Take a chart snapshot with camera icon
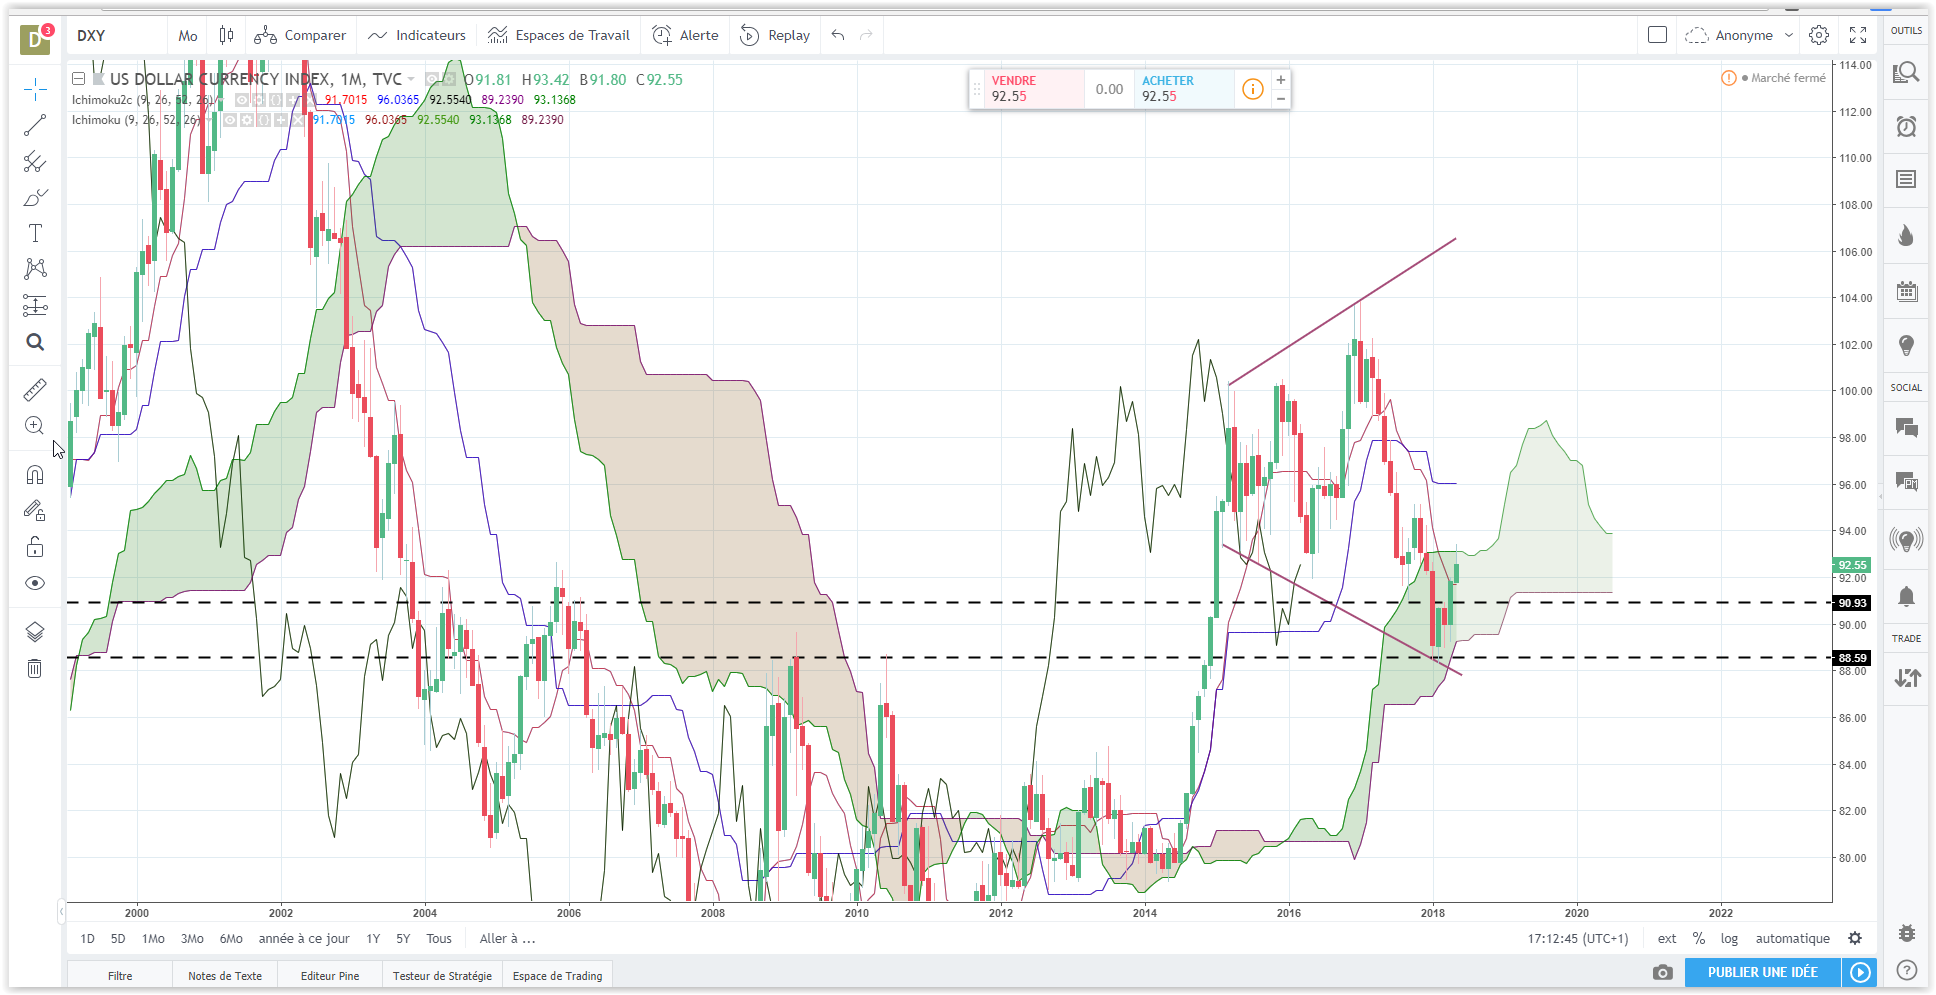The height and width of the screenshot is (995, 1936). tap(1662, 972)
